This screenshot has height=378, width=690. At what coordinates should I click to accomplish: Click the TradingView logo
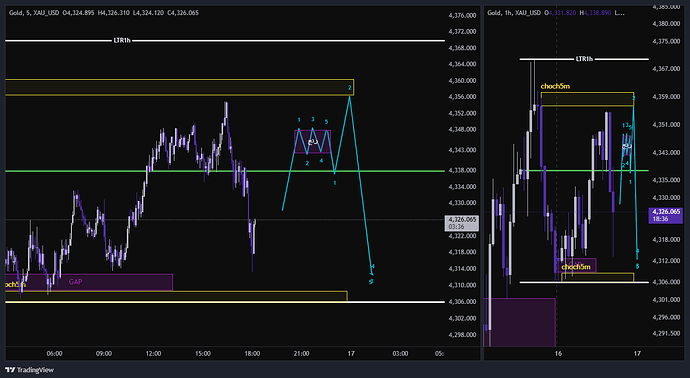(29, 370)
